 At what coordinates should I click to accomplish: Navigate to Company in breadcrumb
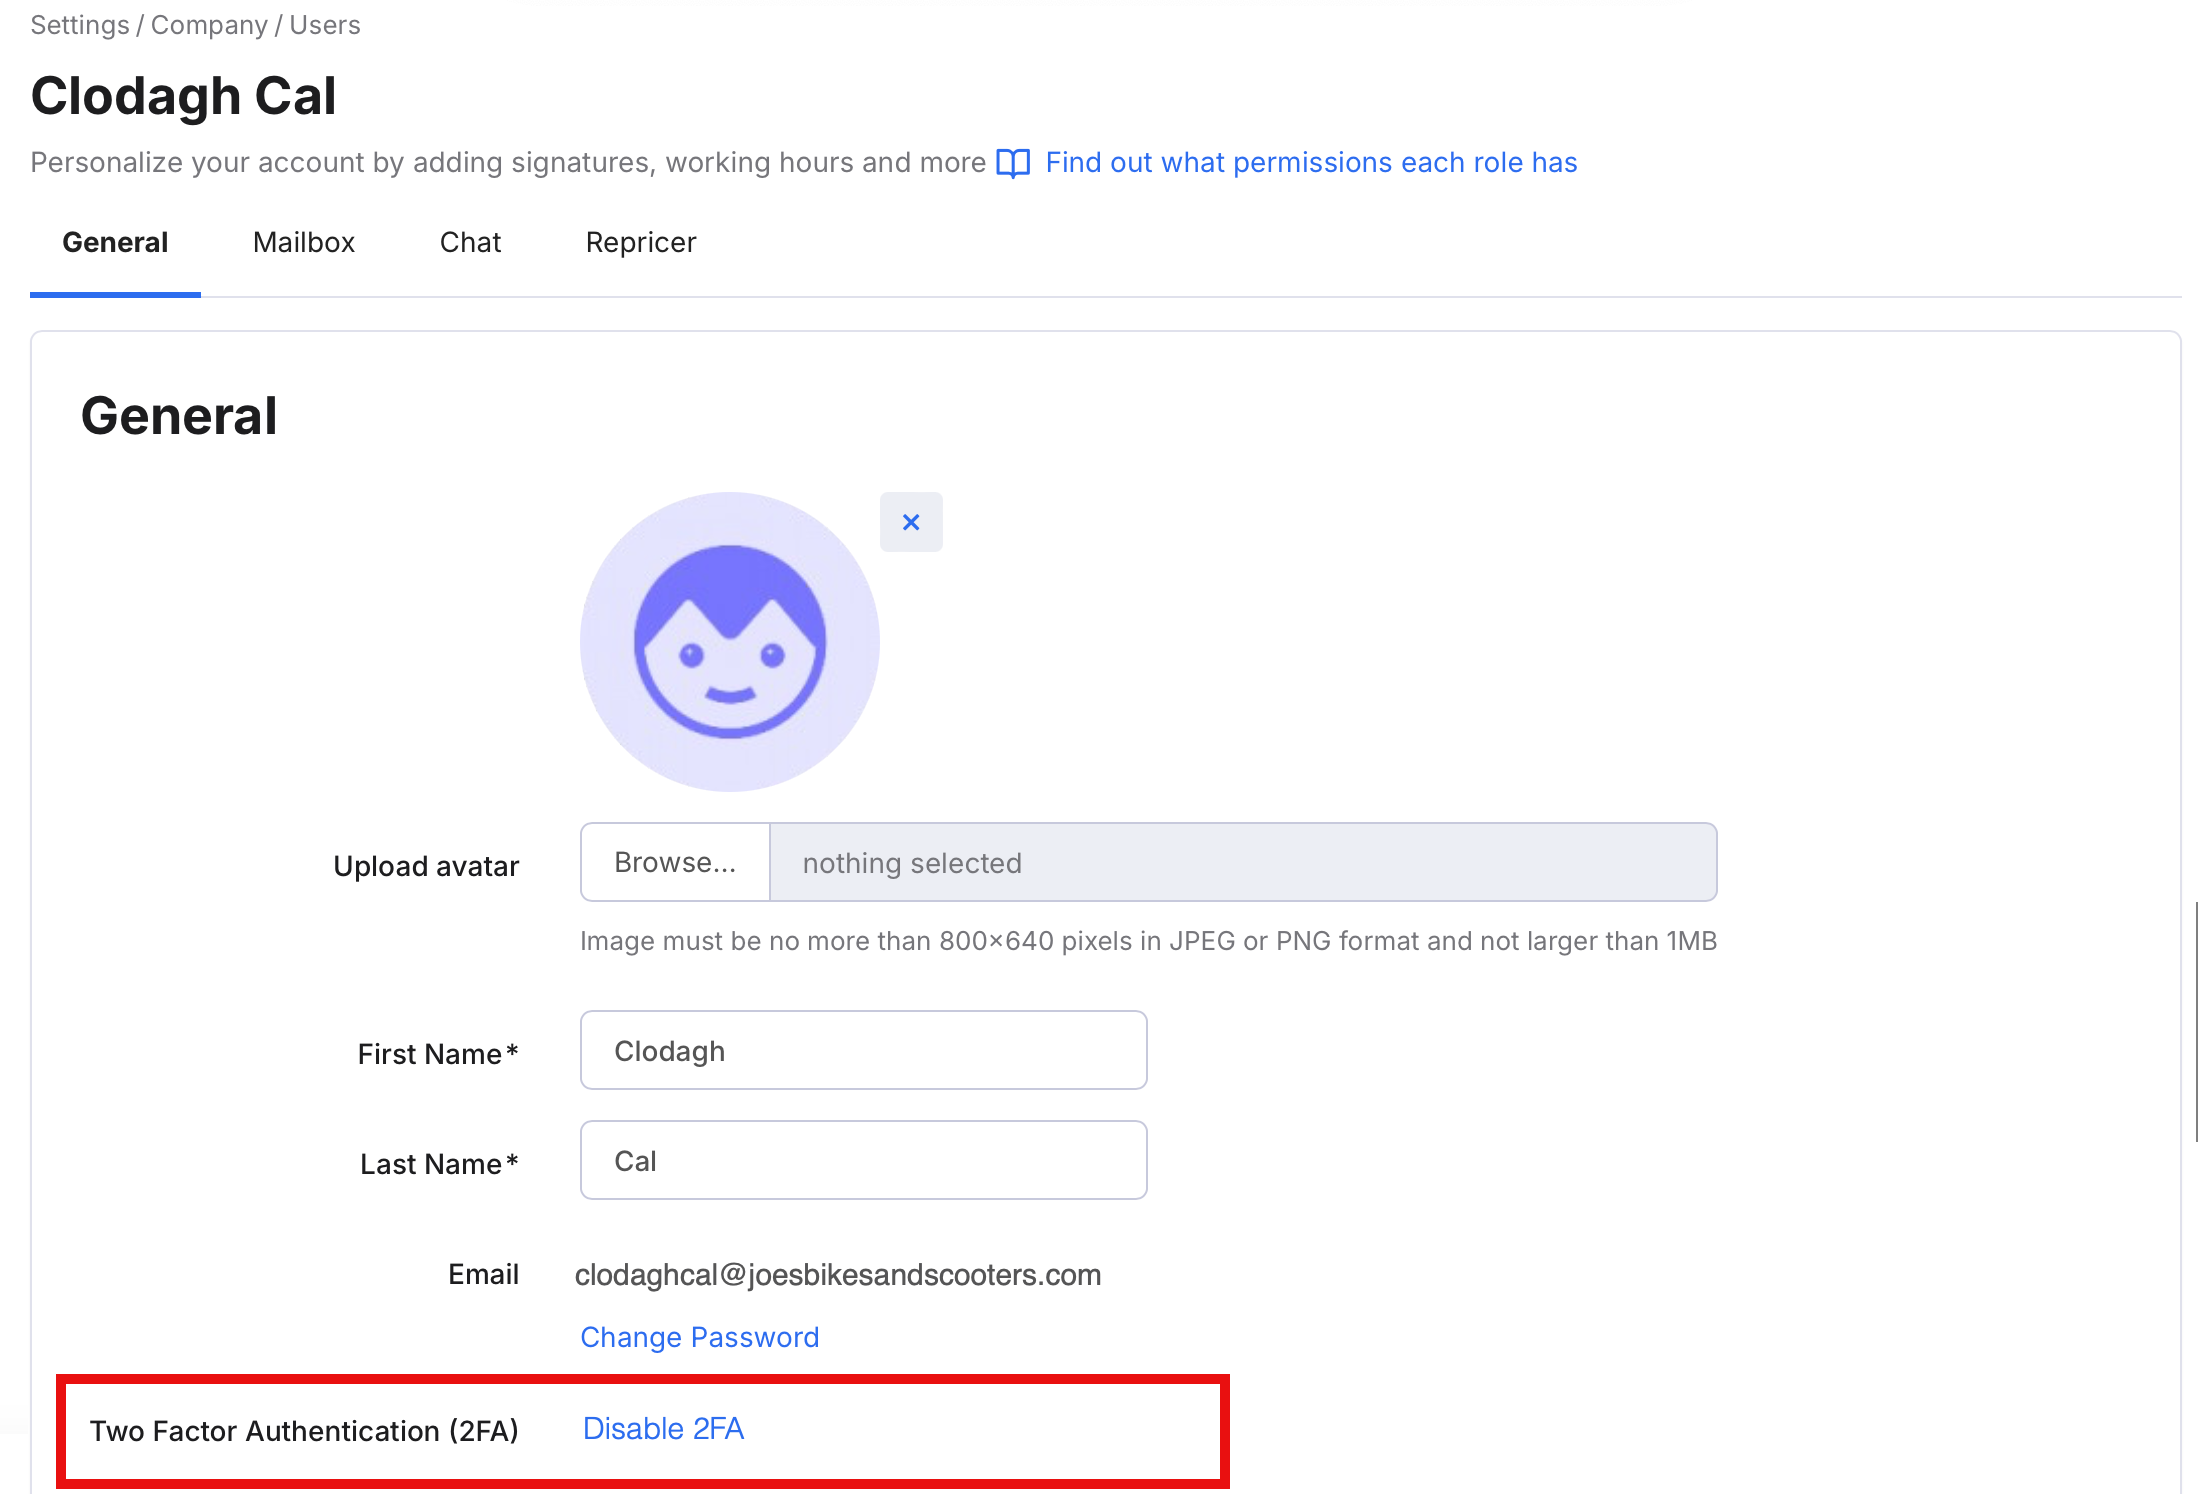point(209,25)
